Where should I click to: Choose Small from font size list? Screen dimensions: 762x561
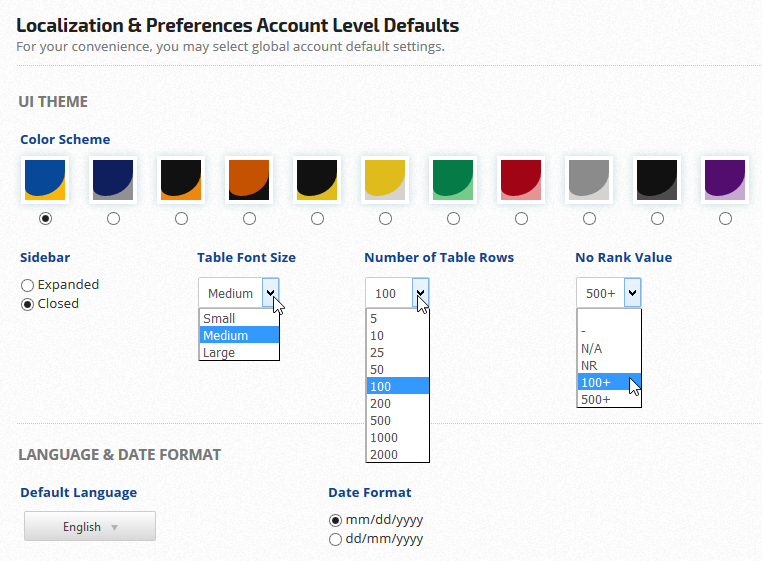238,318
